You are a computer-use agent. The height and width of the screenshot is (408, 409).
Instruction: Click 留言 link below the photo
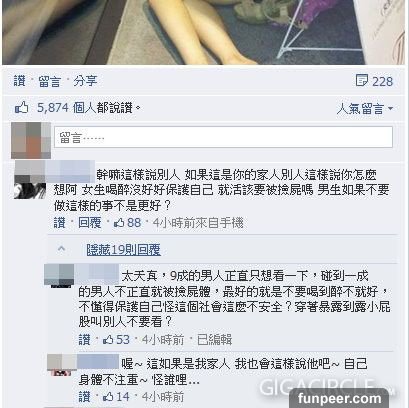pyautogui.click(x=49, y=81)
